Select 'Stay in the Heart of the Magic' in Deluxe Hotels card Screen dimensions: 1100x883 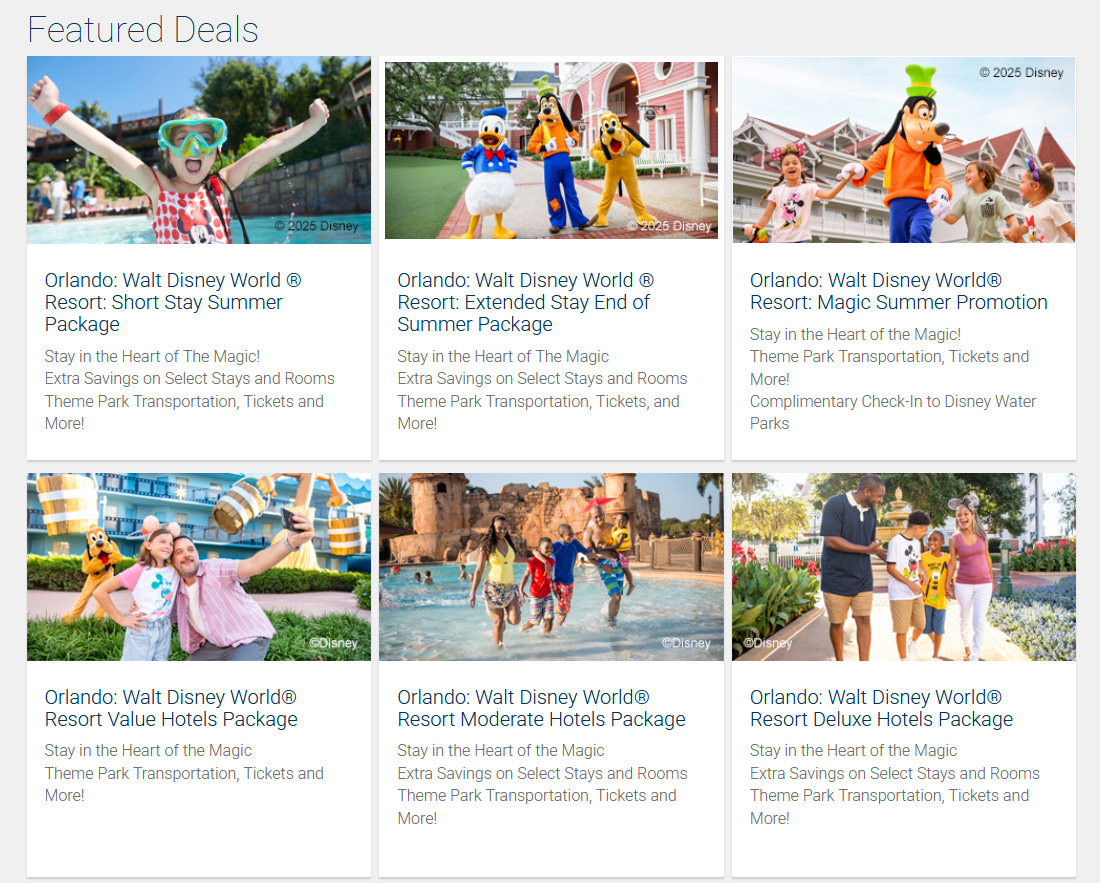(853, 750)
